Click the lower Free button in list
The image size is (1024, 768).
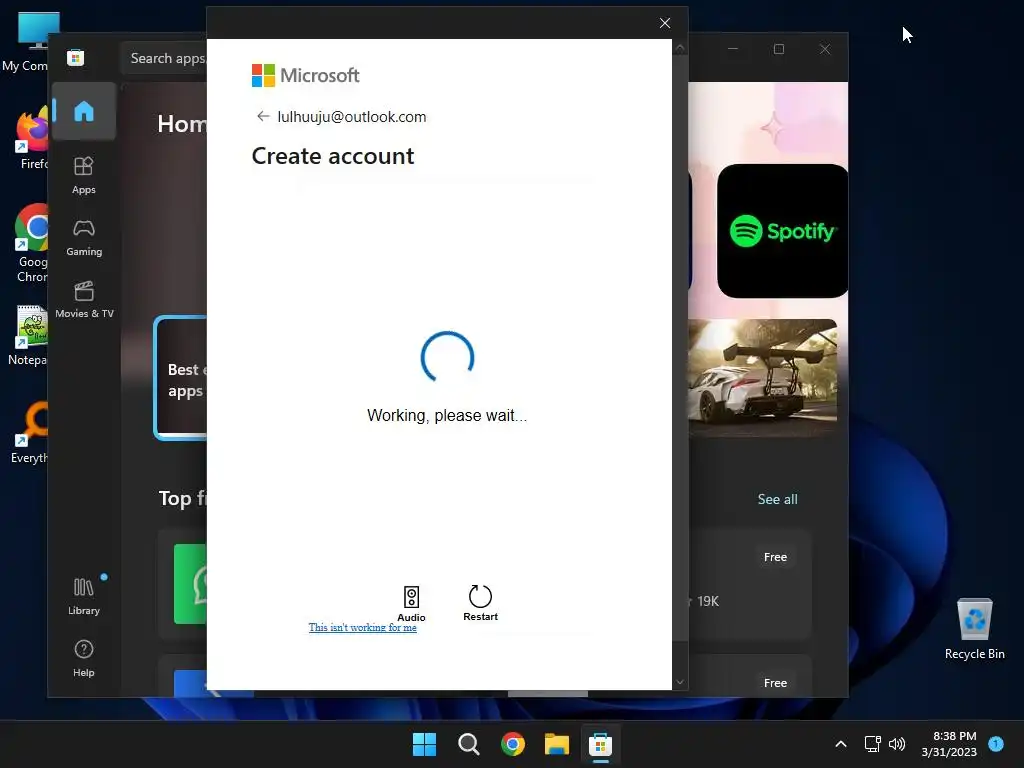[x=775, y=682]
